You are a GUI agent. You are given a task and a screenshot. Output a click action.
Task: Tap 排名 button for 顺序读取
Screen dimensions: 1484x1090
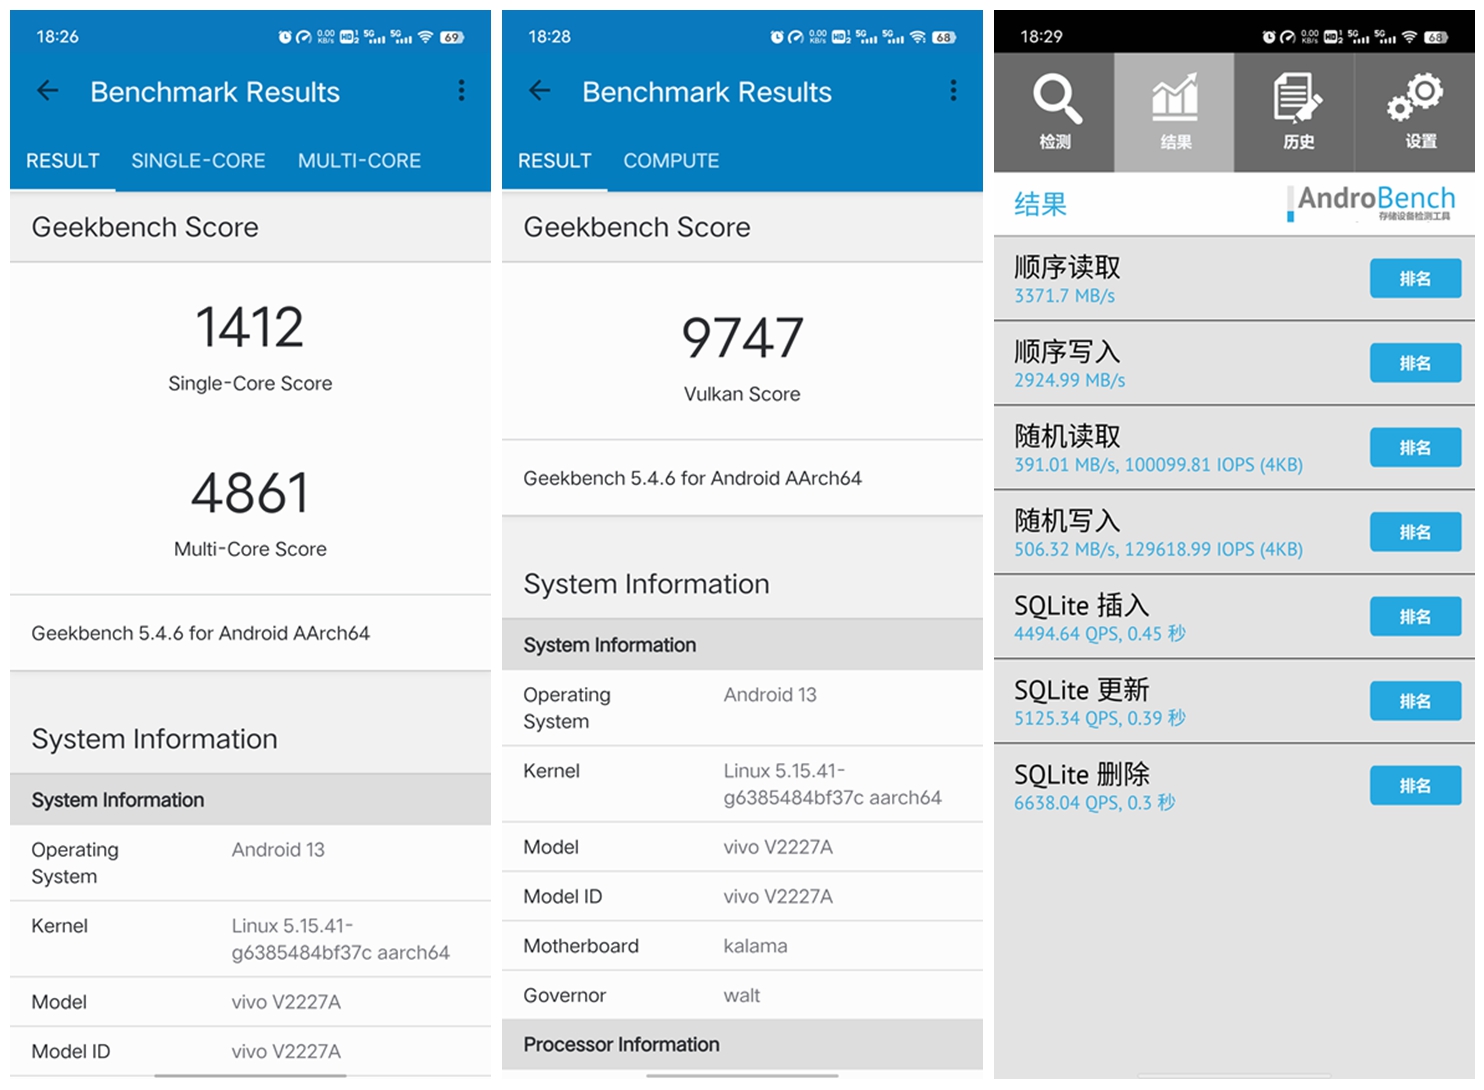[1415, 279]
